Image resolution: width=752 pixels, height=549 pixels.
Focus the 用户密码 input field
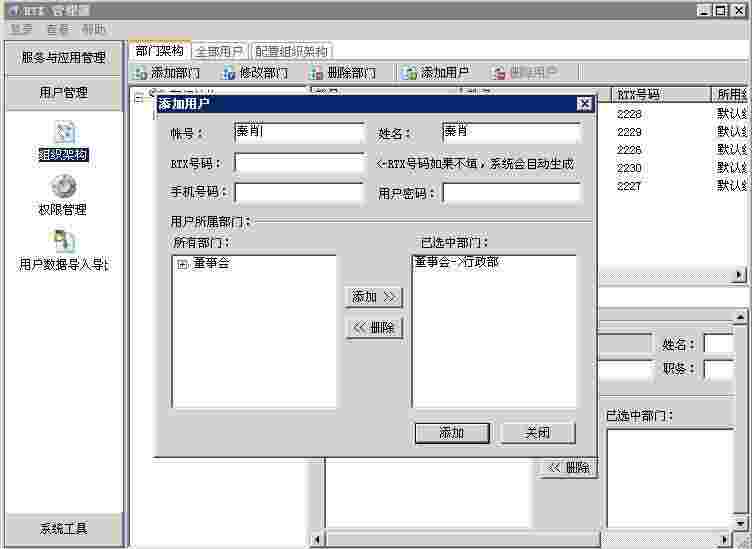512,193
